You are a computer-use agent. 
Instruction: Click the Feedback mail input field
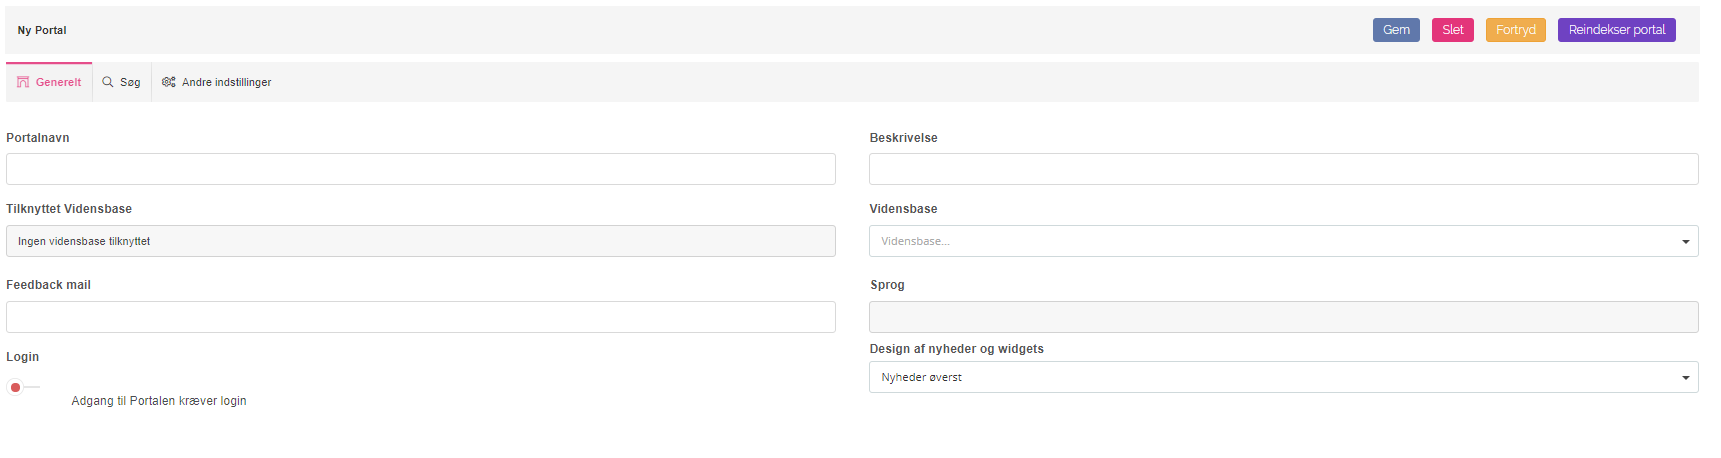click(x=420, y=317)
